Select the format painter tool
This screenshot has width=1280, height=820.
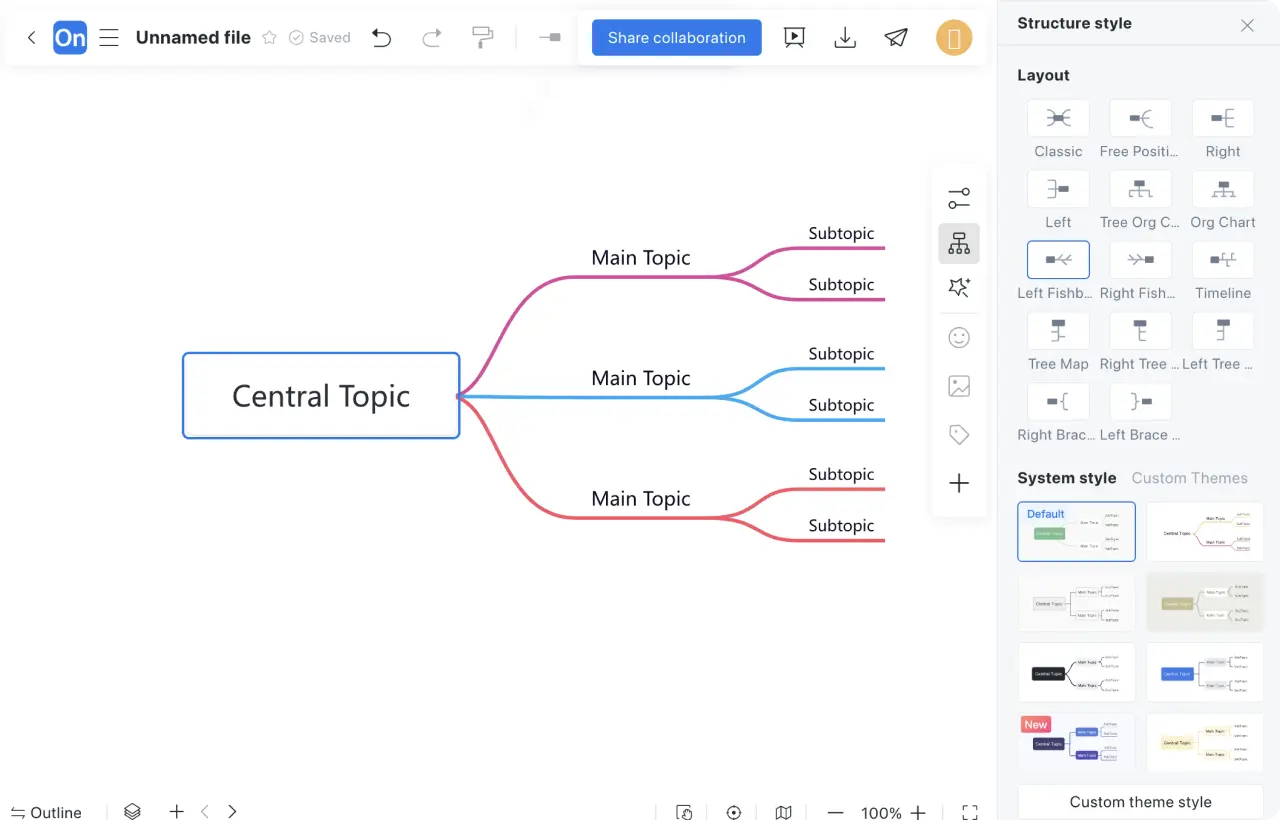tap(482, 38)
